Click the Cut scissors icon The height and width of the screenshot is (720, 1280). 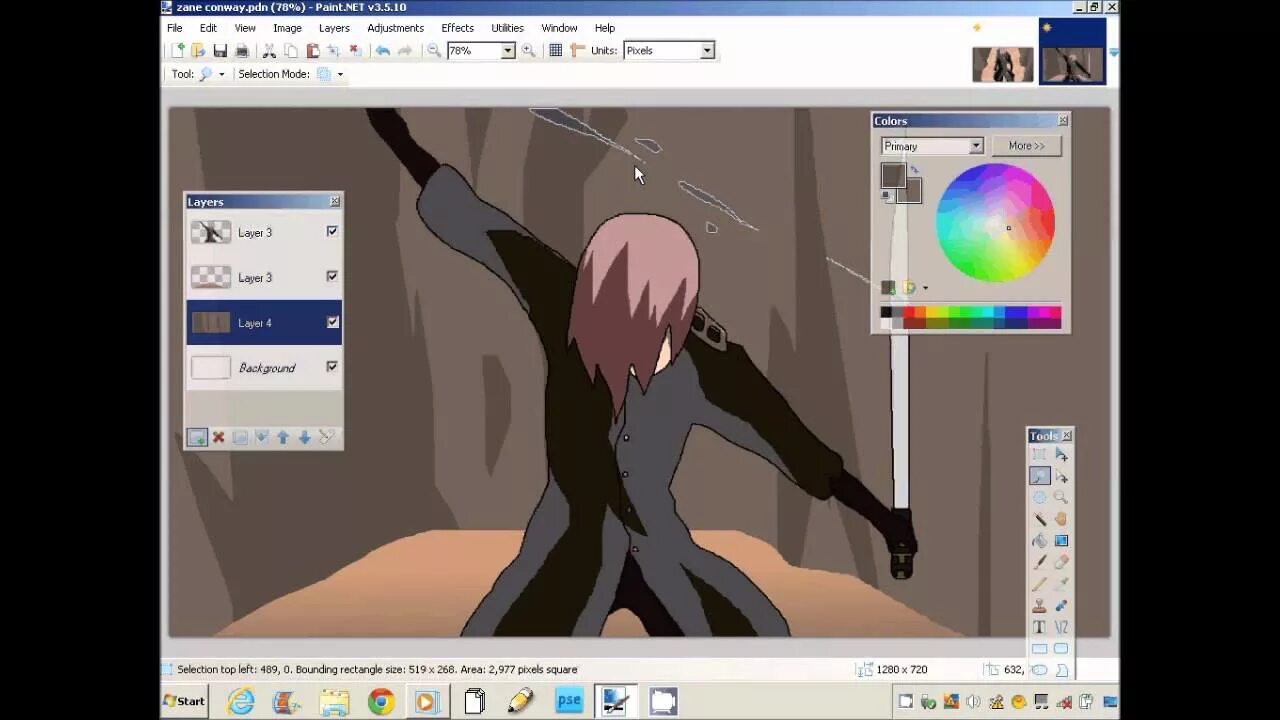point(269,51)
